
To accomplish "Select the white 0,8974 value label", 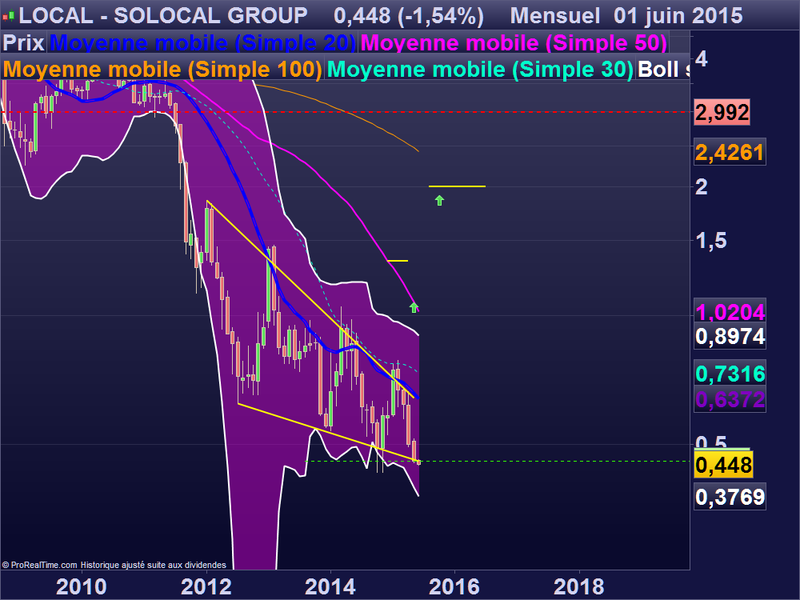I will tap(730, 337).
